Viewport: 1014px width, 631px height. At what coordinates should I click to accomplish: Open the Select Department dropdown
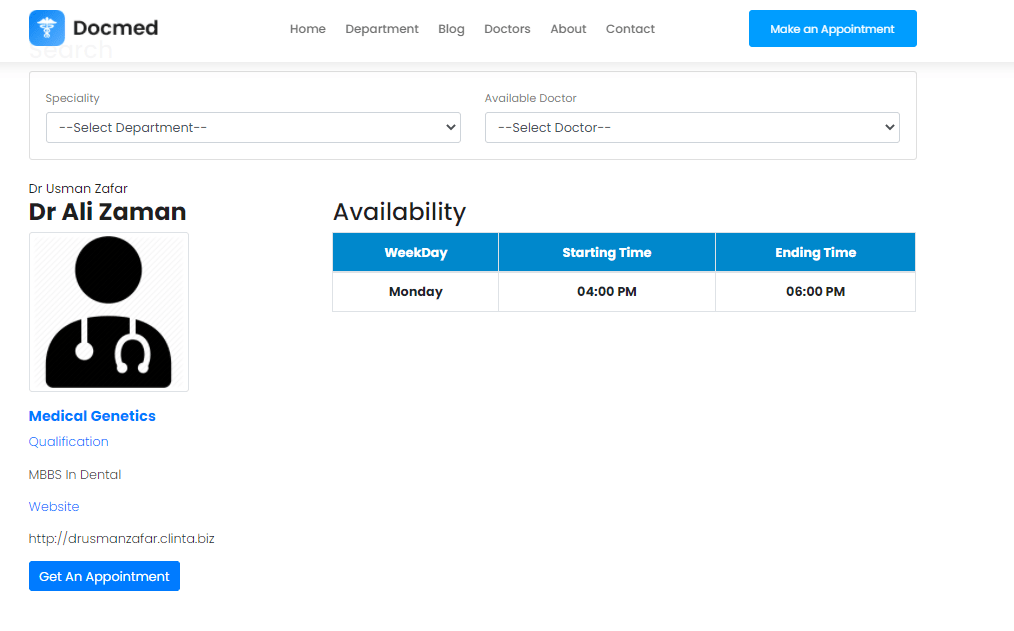click(x=253, y=127)
